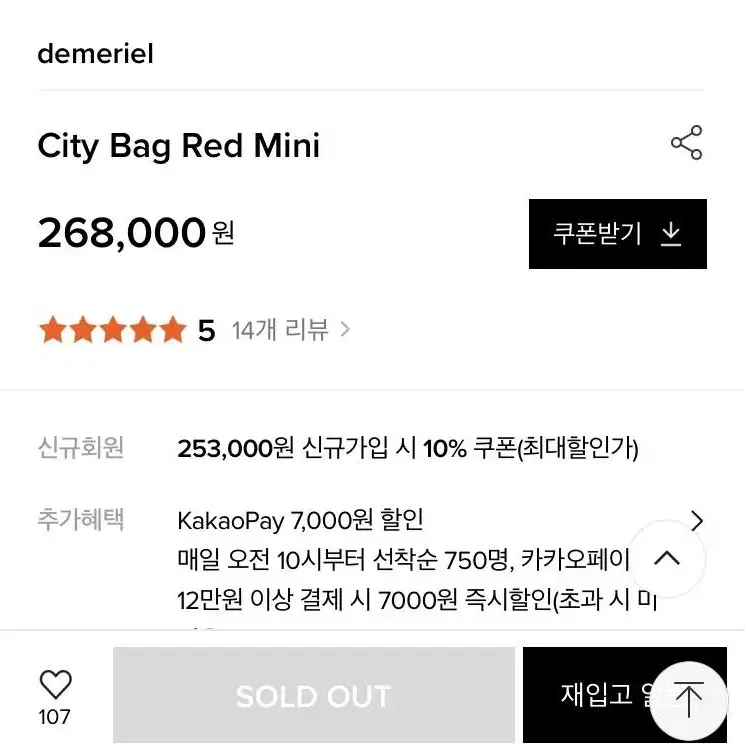Toggle the heart wishlist icon
The height and width of the screenshot is (745, 745).
tap(56, 684)
